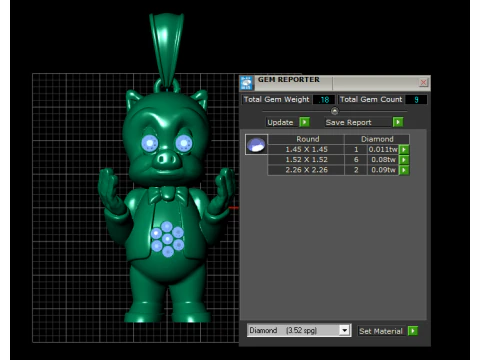Click green arrow in 1.45 X 1.45 row
The image size is (480, 360).
(x=404, y=150)
